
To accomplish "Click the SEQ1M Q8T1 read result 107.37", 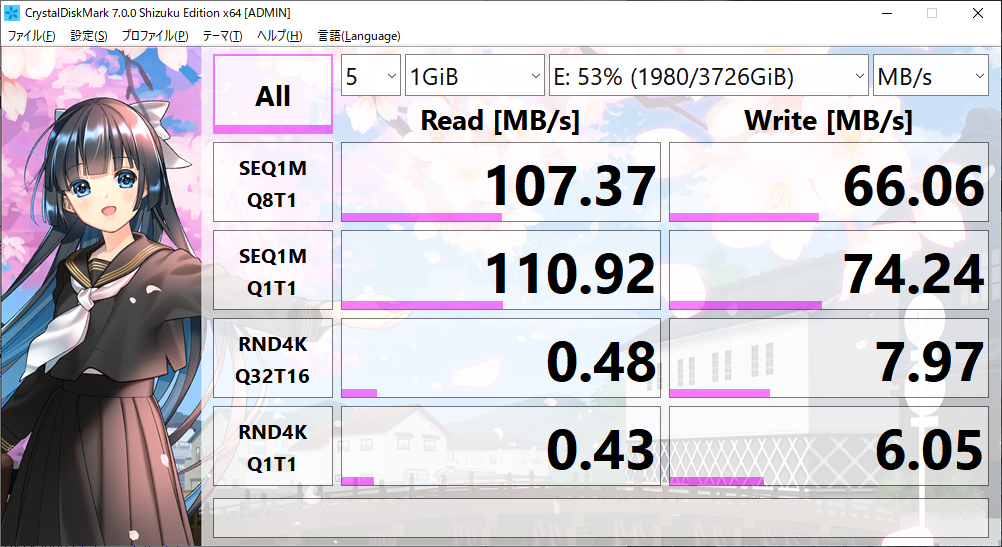I will (501, 182).
